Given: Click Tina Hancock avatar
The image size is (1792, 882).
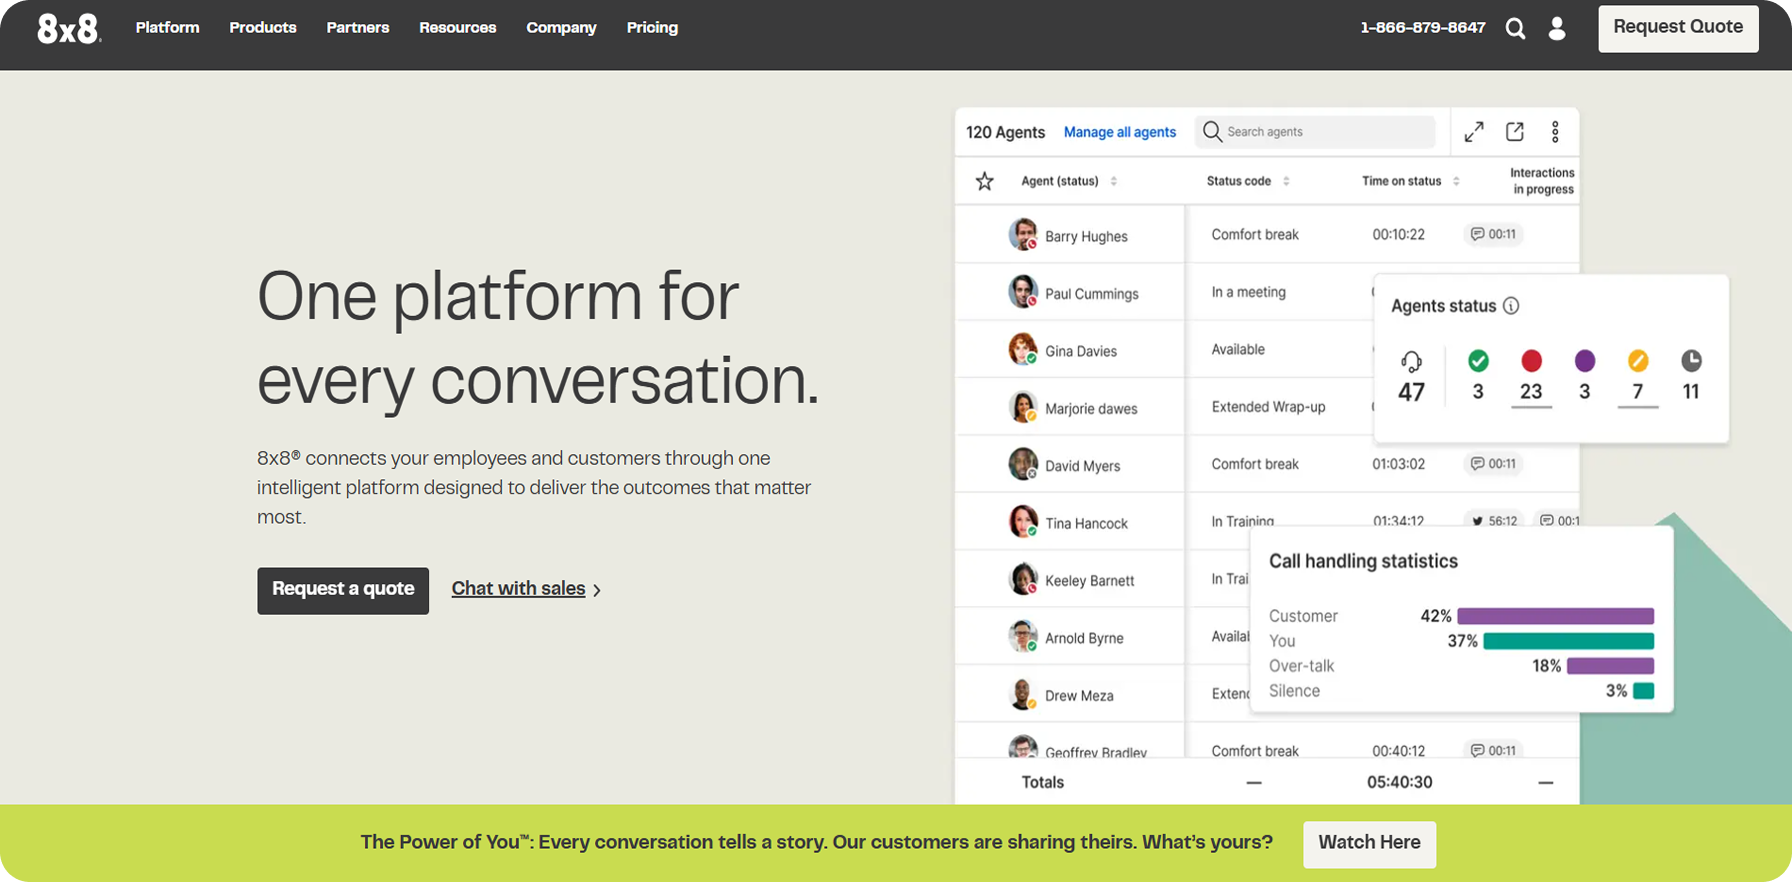Looking at the screenshot, I should click(1023, 521).
